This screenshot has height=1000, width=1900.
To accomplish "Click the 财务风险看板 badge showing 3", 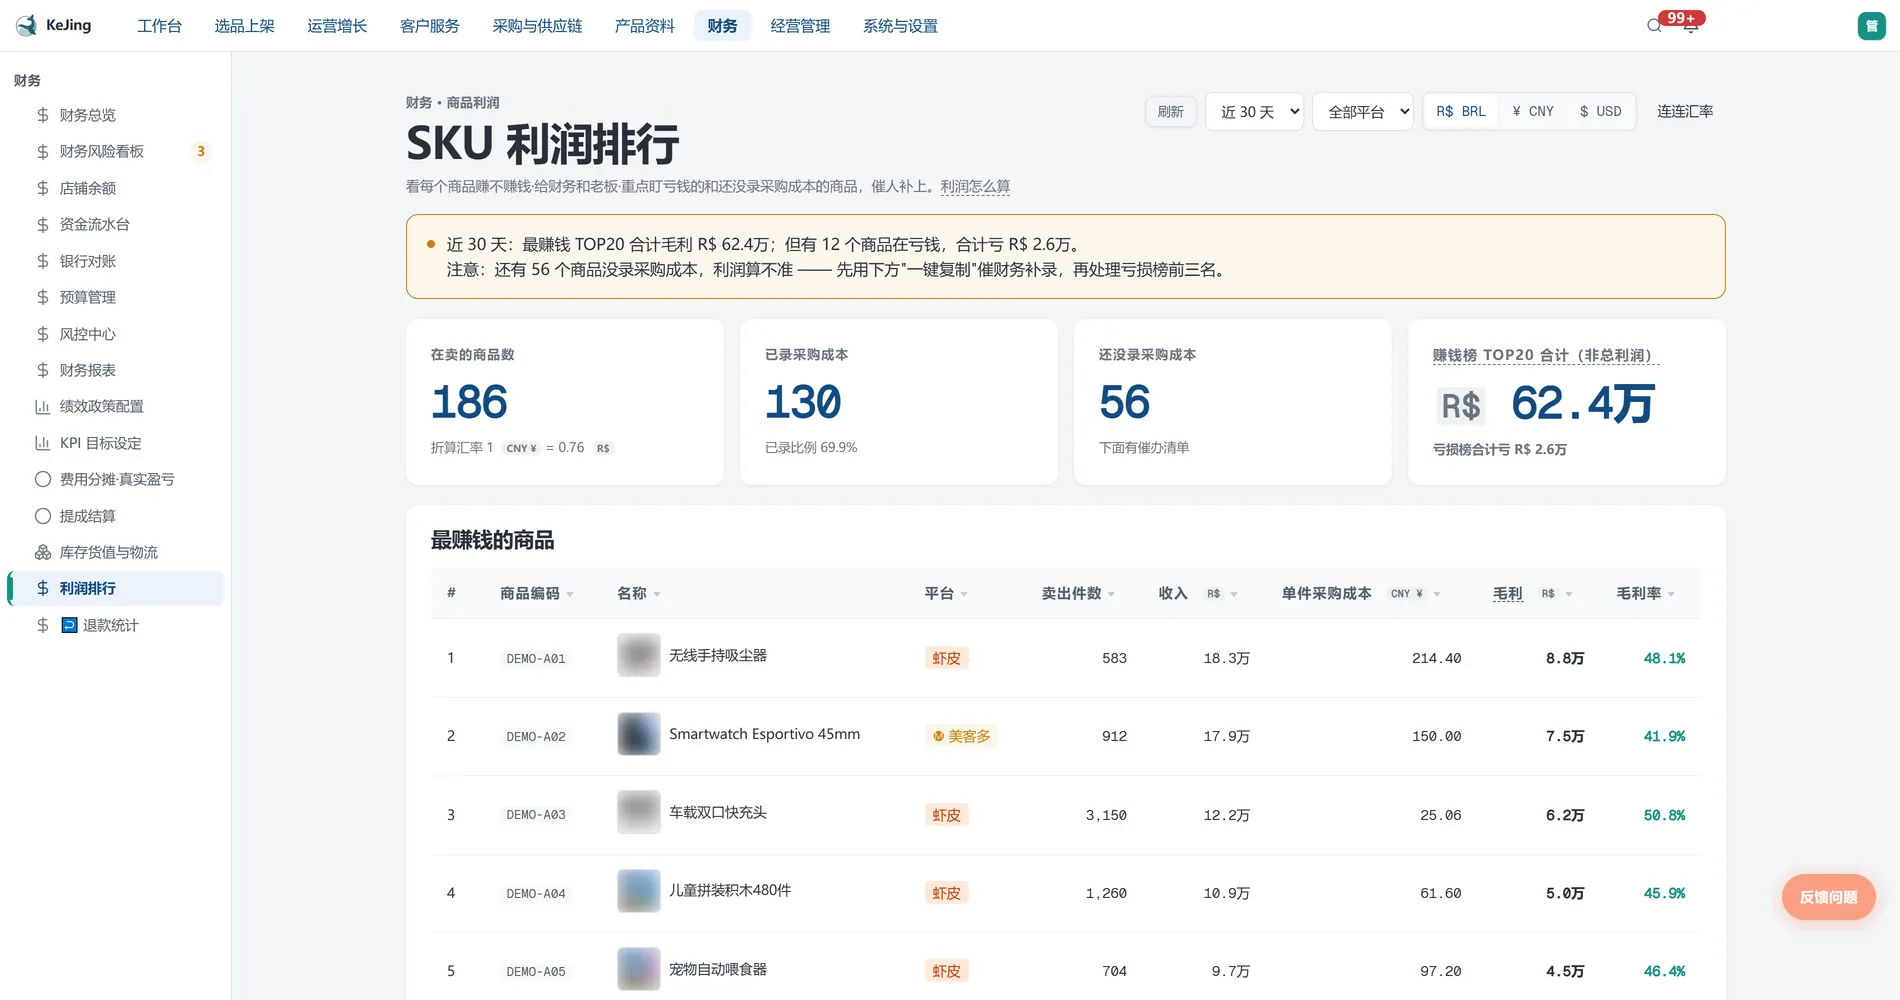I will click(201, 151).
